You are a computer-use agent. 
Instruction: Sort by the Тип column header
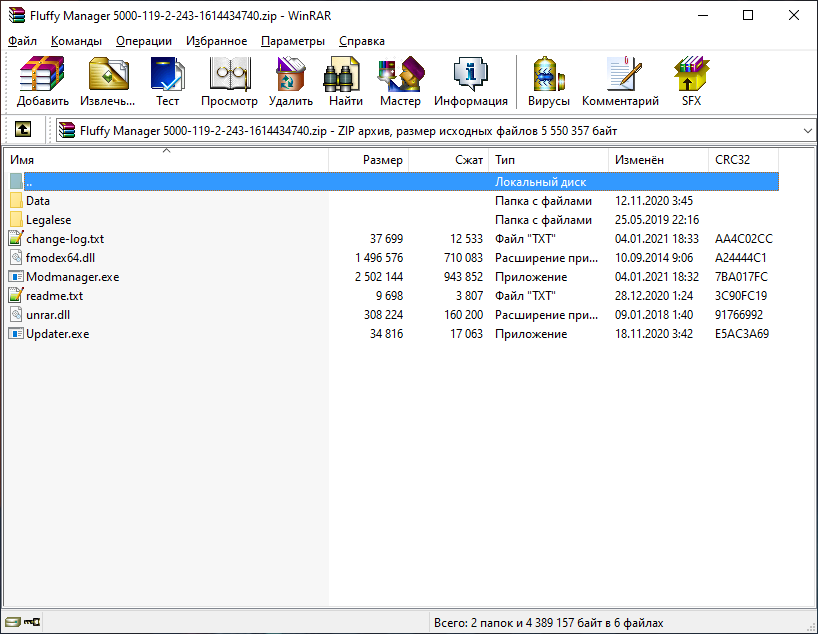(548, 160)
